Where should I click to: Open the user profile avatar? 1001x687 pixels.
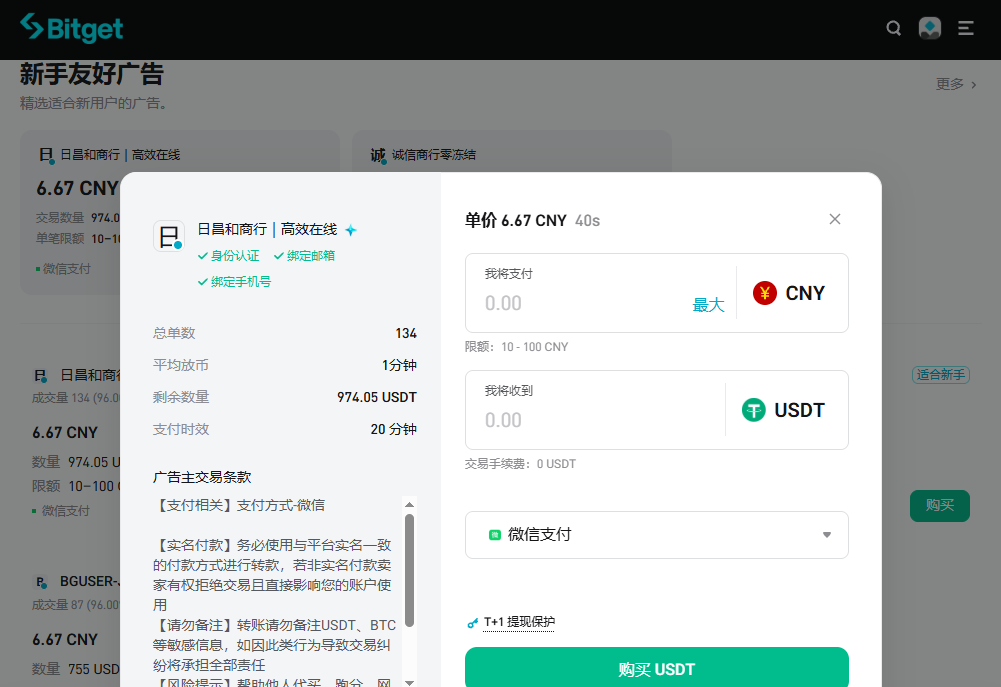click(930, 28)
